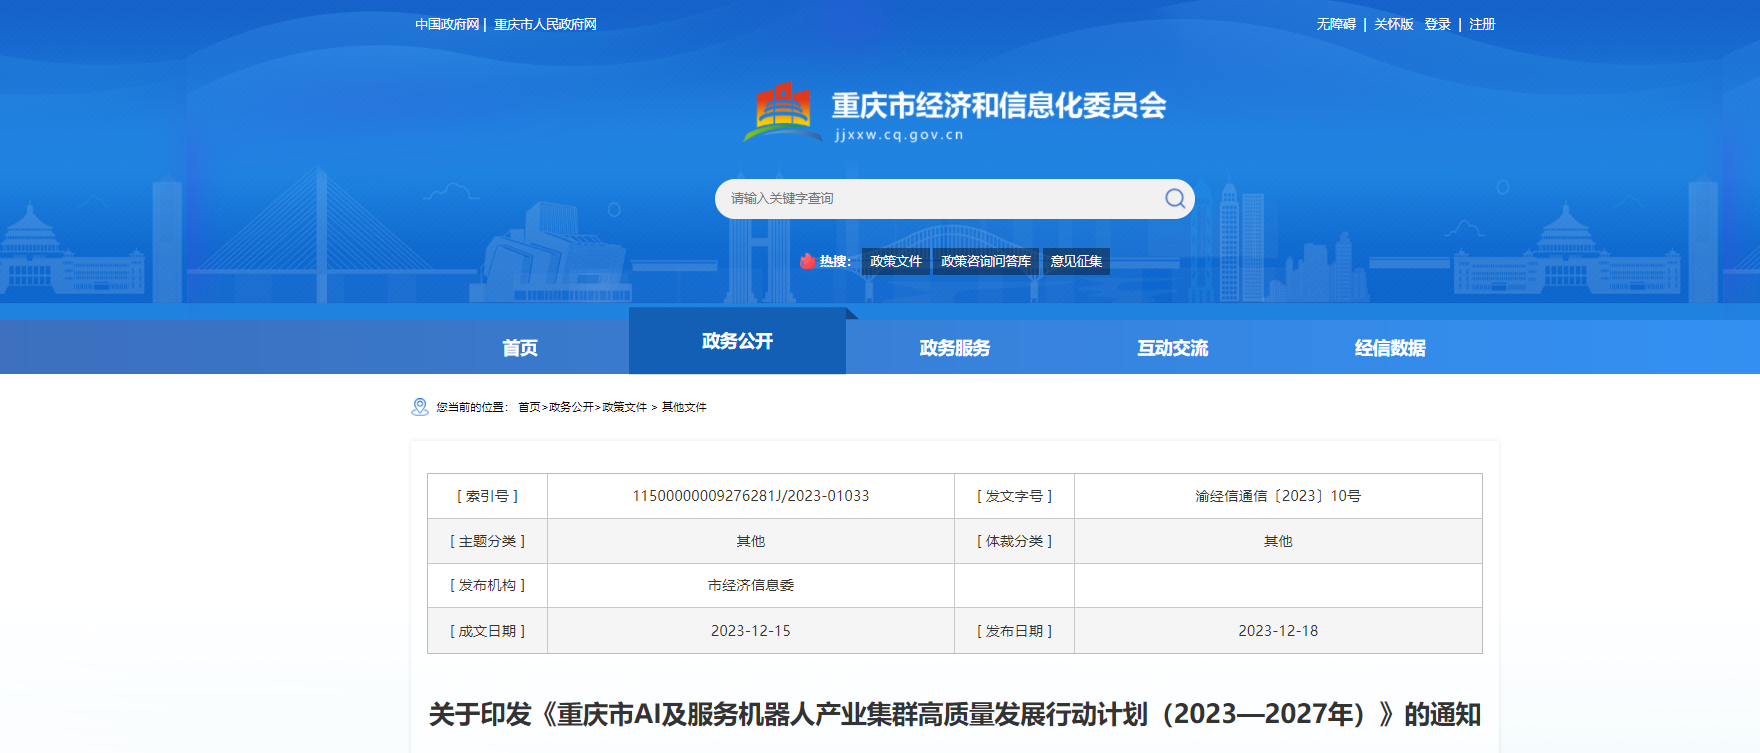Click the 意见征集 hot search tag

pyautogui.click(x=1076, y=261)
